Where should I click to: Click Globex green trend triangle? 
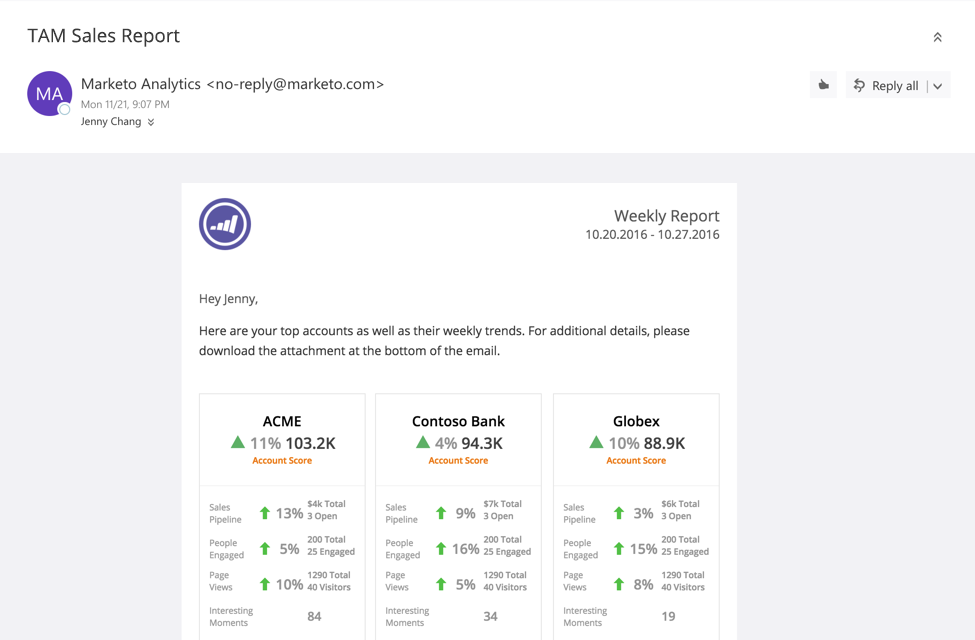(596, 442)
